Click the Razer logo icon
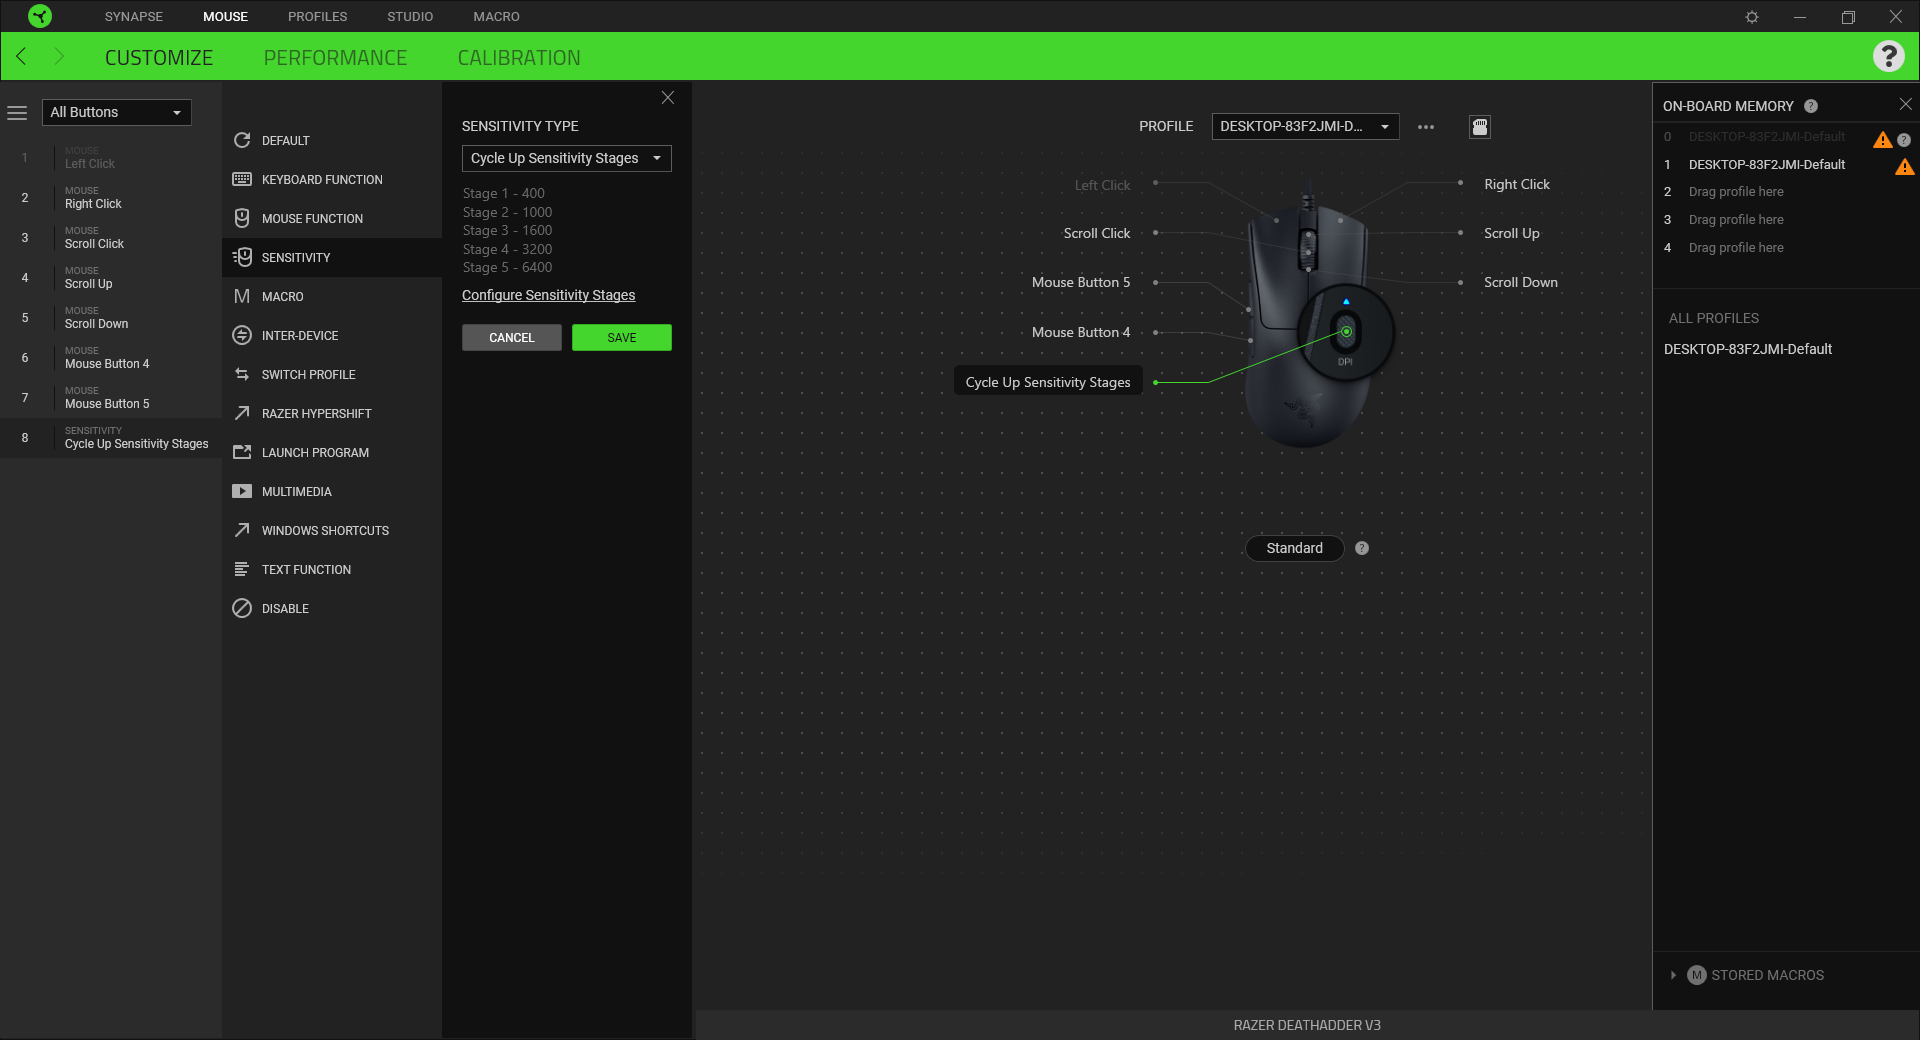This screenshot has height=1040, width=1920. tap(40, 16)
